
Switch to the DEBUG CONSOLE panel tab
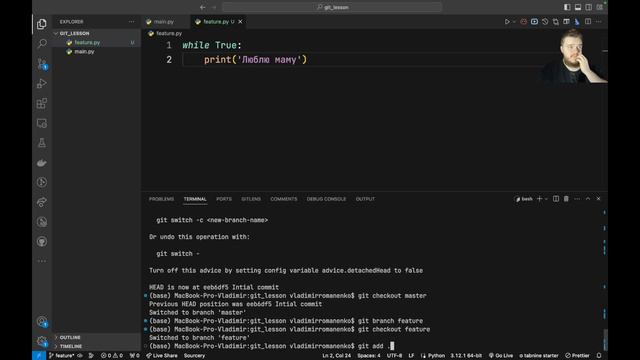326,199
